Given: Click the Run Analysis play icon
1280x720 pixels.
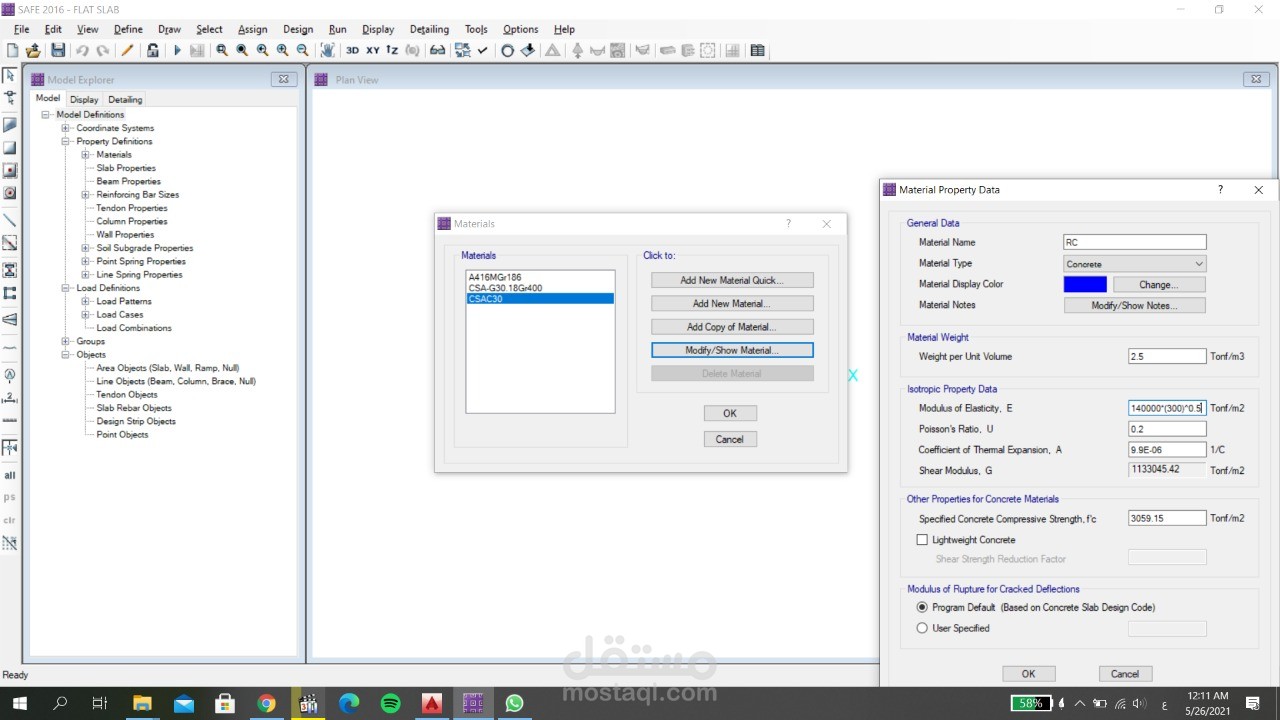Looking at the screenshot, I should pos(177,50).
